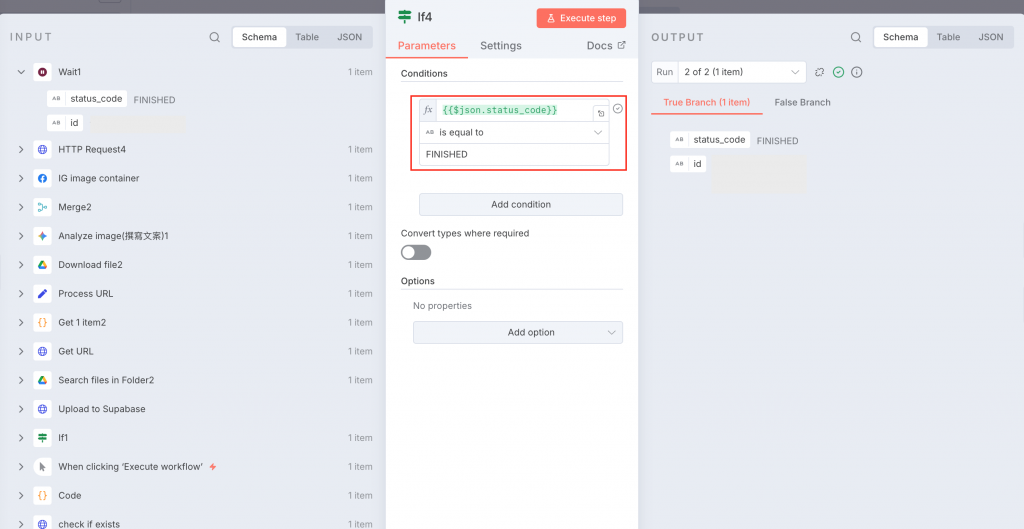Click the If4 node title icon
The image size is (1024, 529).
click(405, 17)
